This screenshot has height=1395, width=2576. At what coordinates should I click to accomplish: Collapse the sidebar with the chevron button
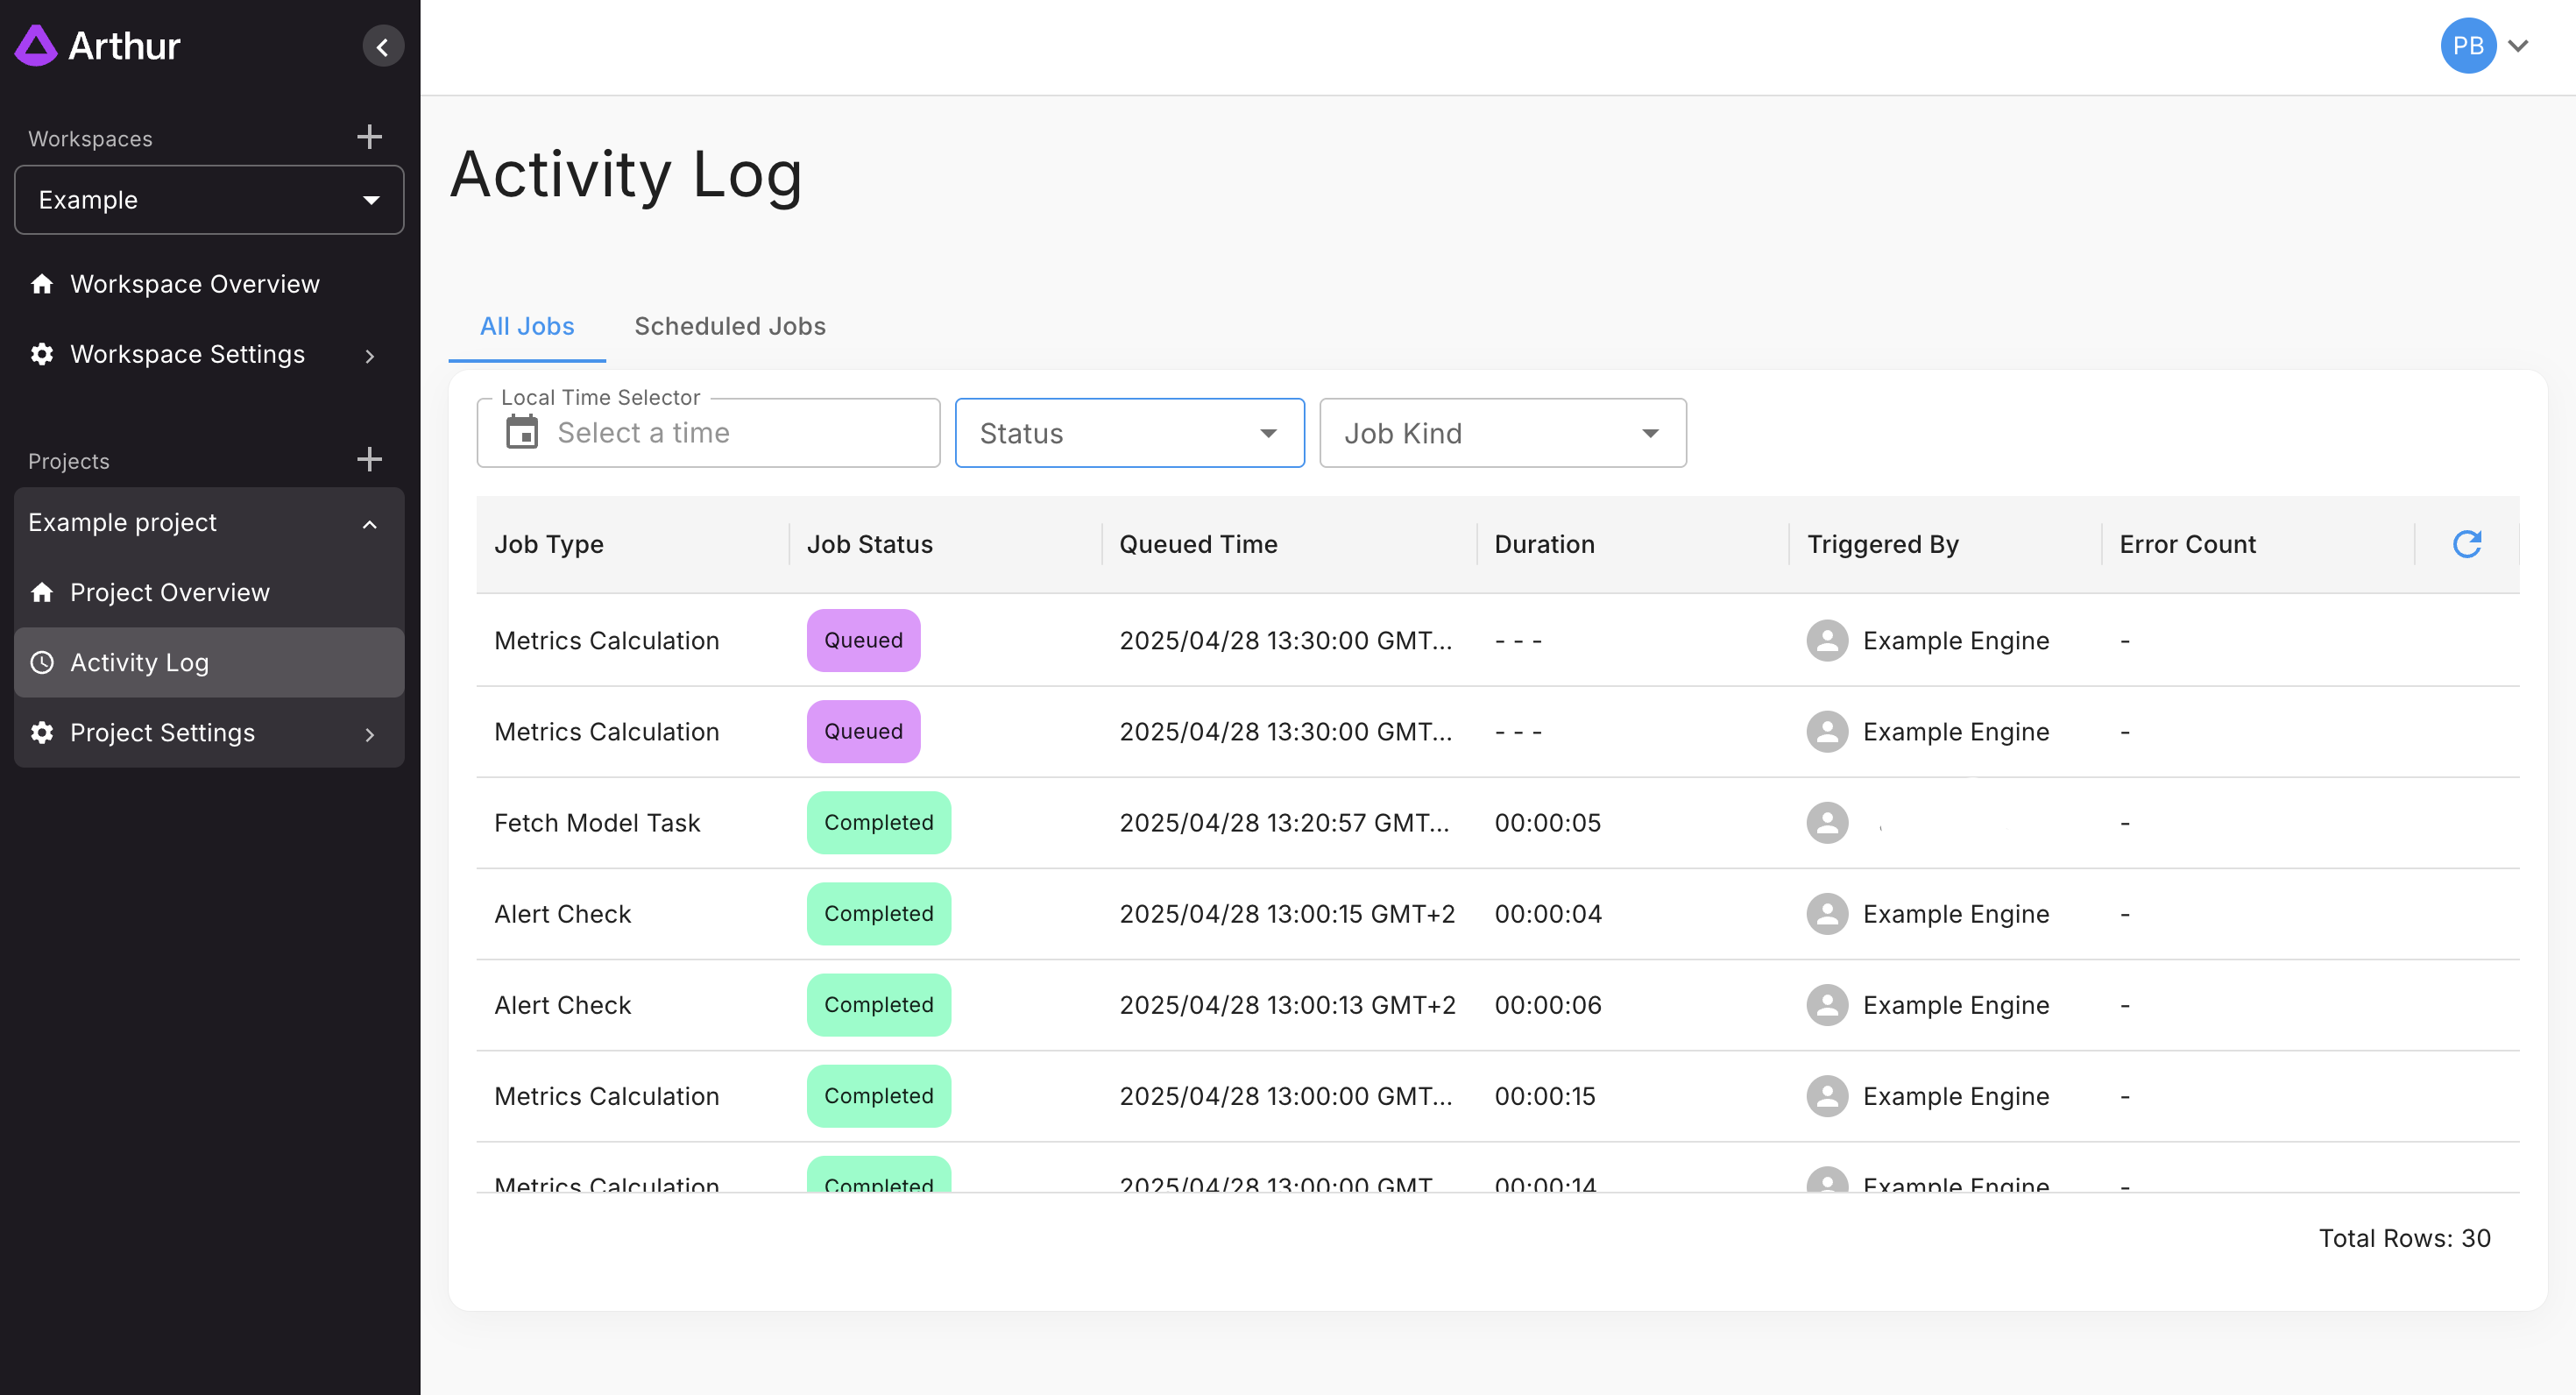[x=382, y=47]
